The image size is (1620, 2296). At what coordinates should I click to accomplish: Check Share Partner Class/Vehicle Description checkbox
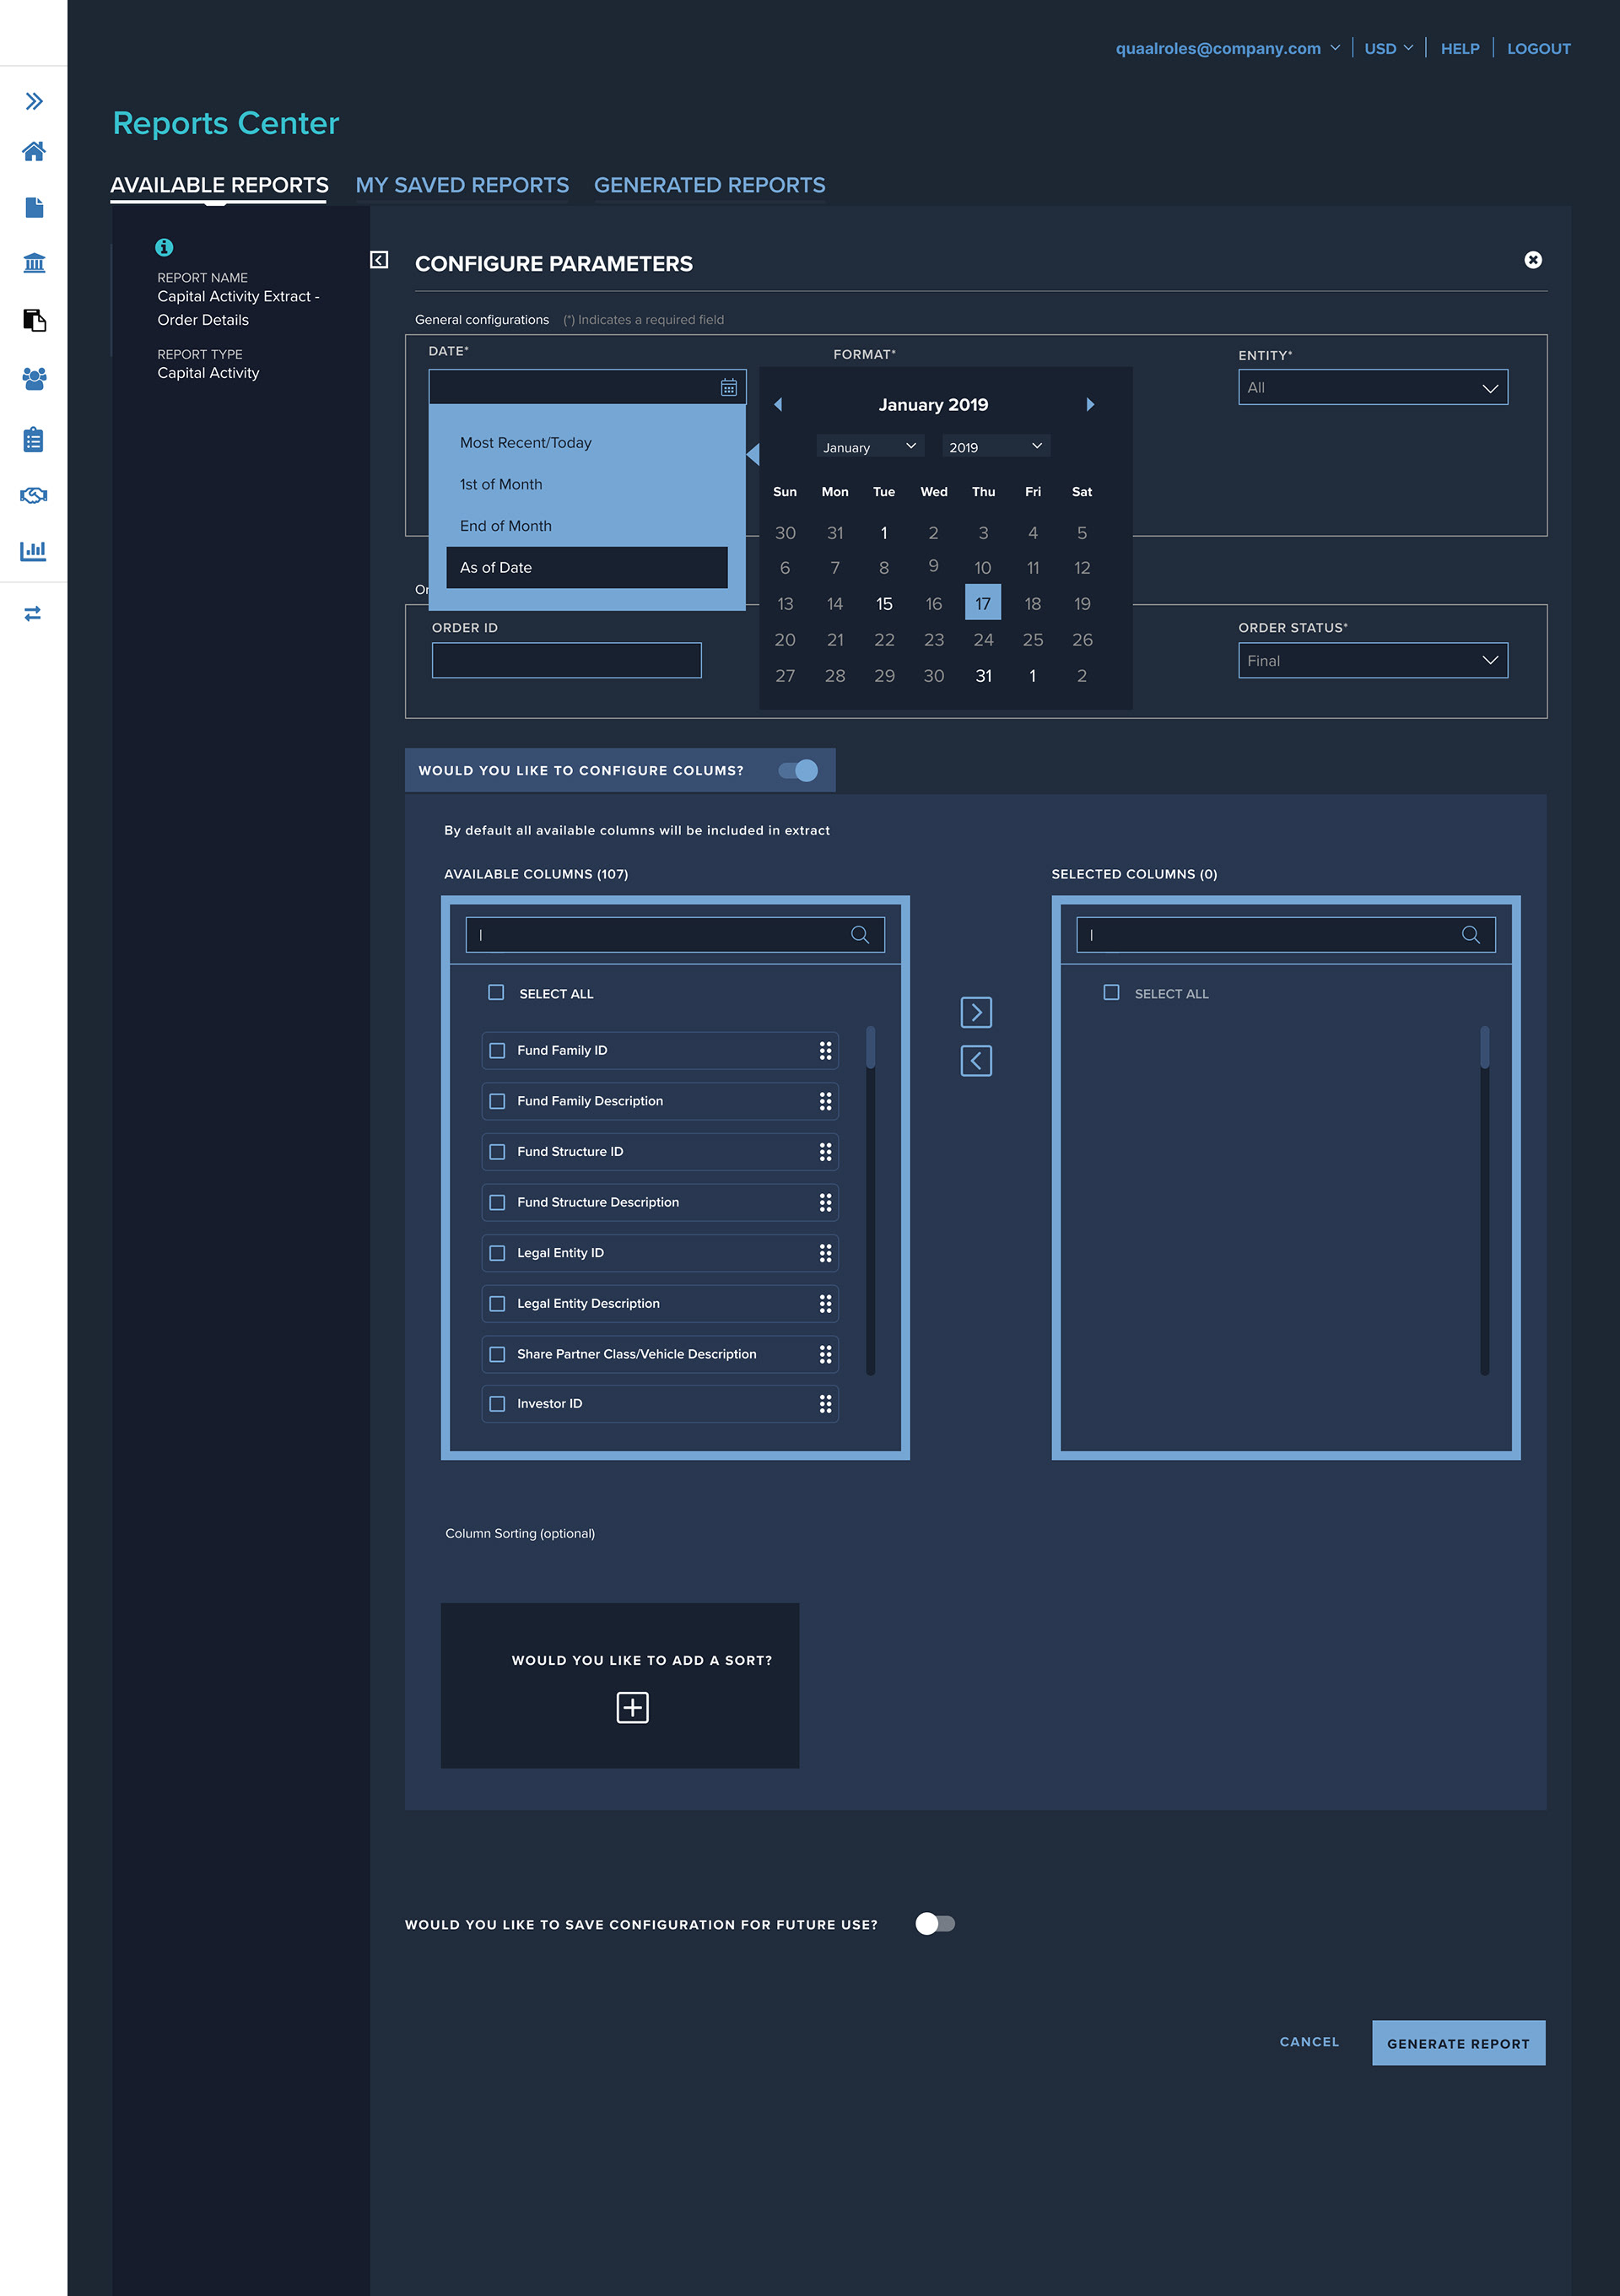pos(497,1354)
